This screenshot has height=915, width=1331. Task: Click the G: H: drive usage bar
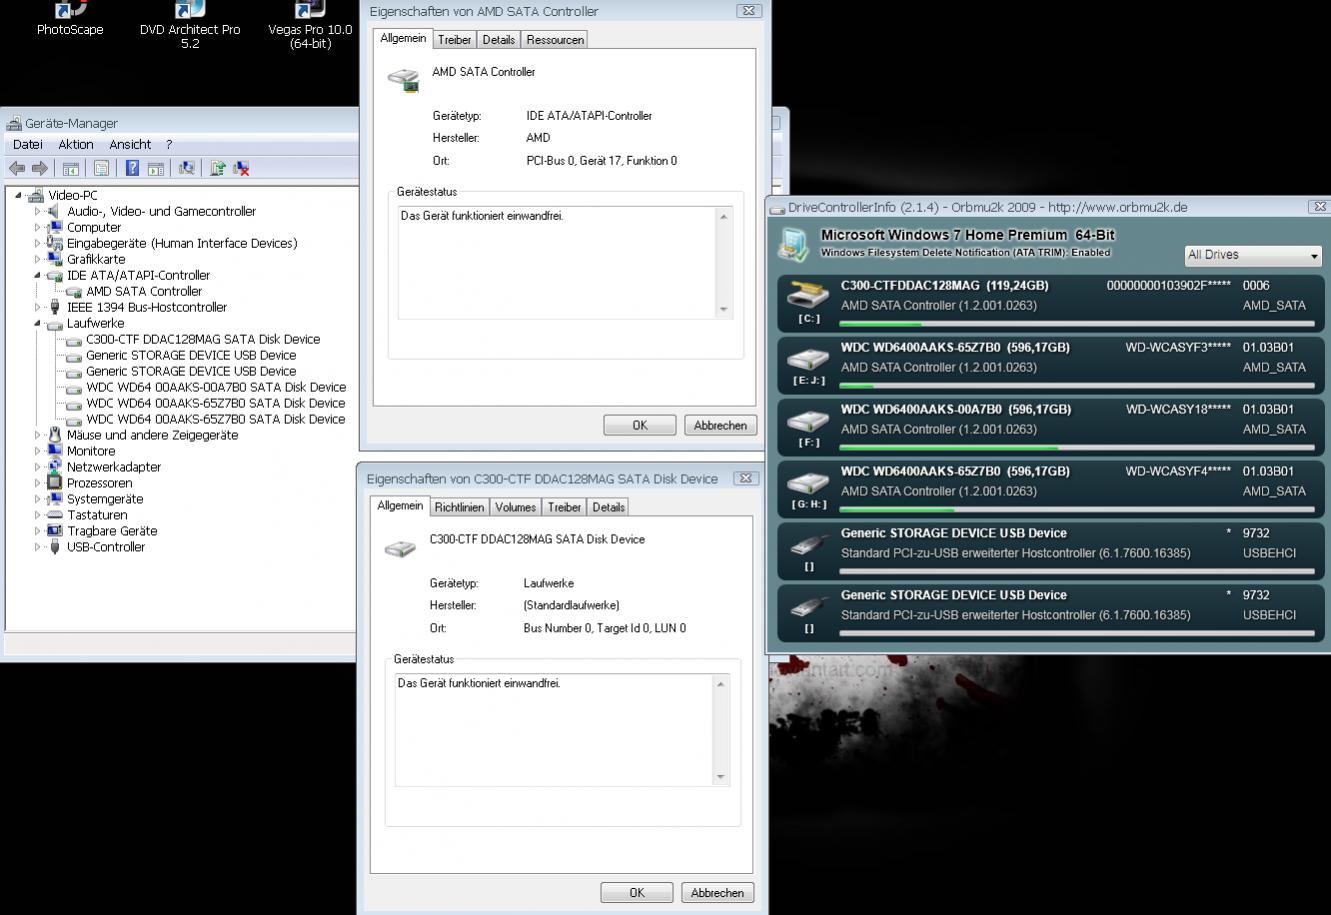click(1077, 510)
